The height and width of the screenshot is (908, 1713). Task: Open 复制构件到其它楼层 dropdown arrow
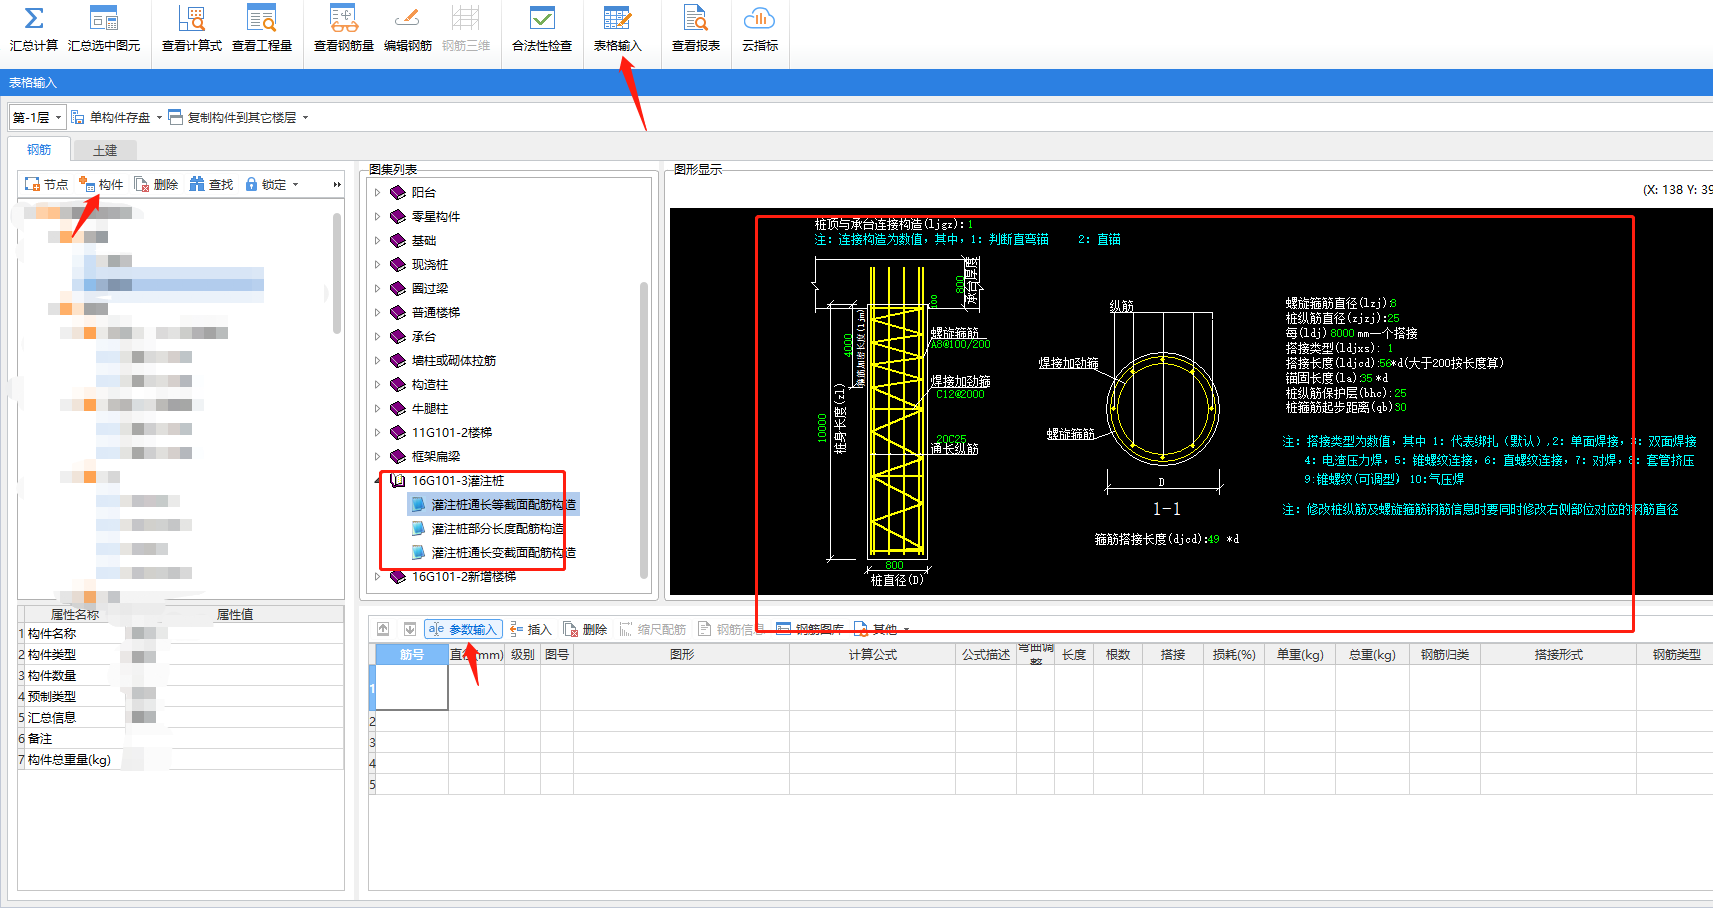click(305, 118)
